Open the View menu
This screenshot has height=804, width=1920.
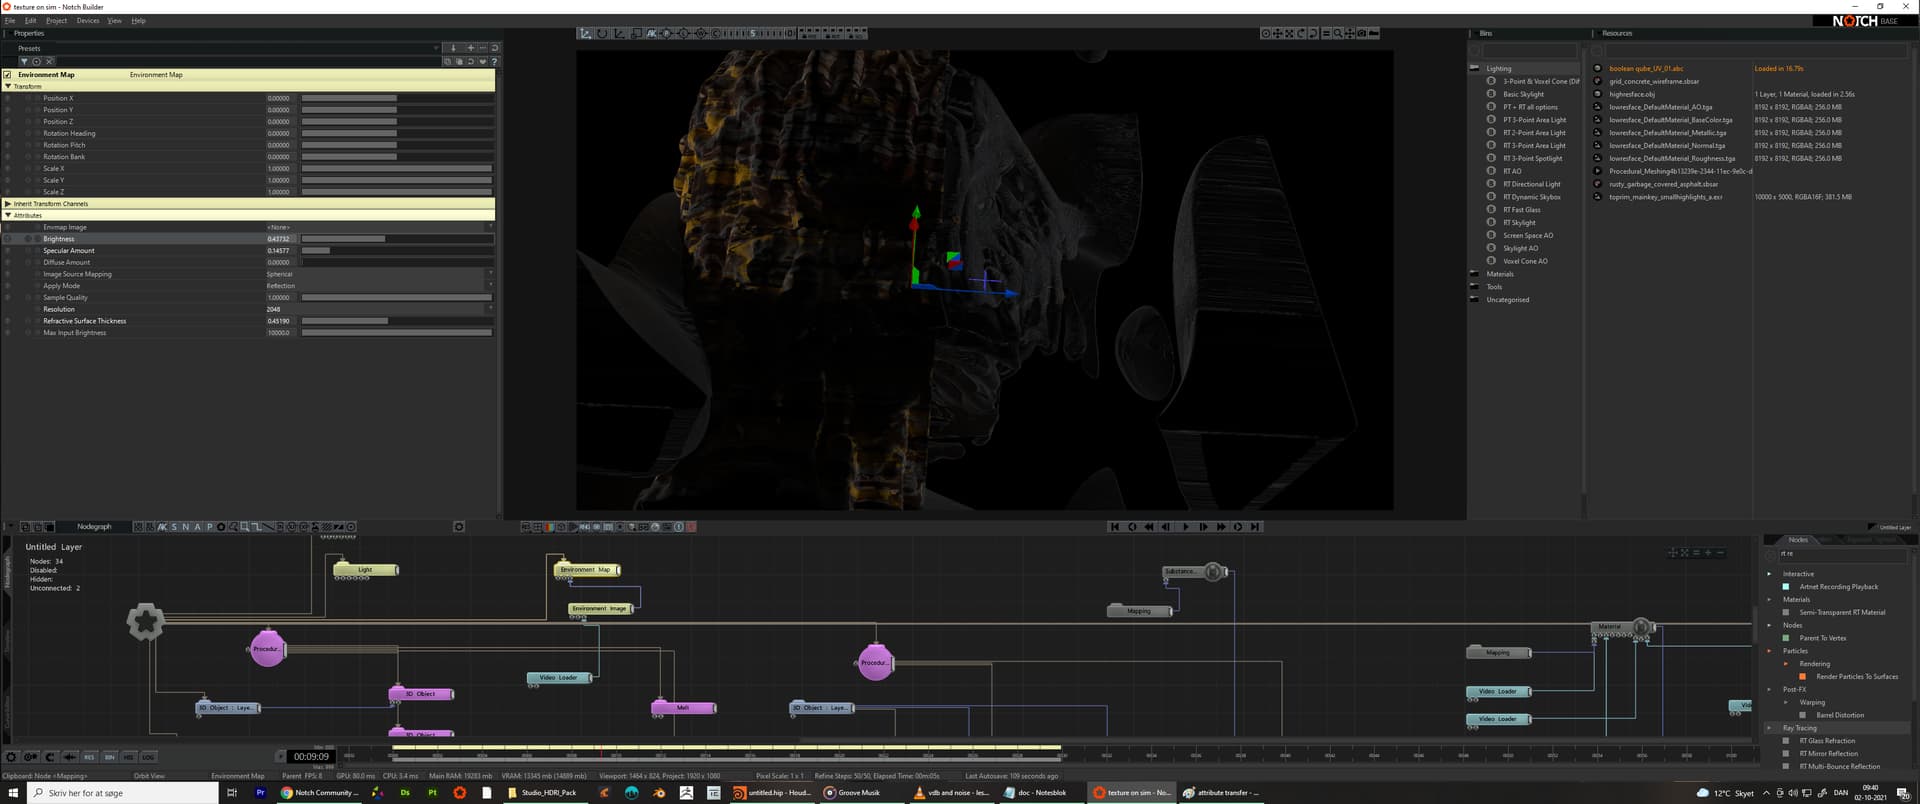pyautogui.click(x=115, y=21)
